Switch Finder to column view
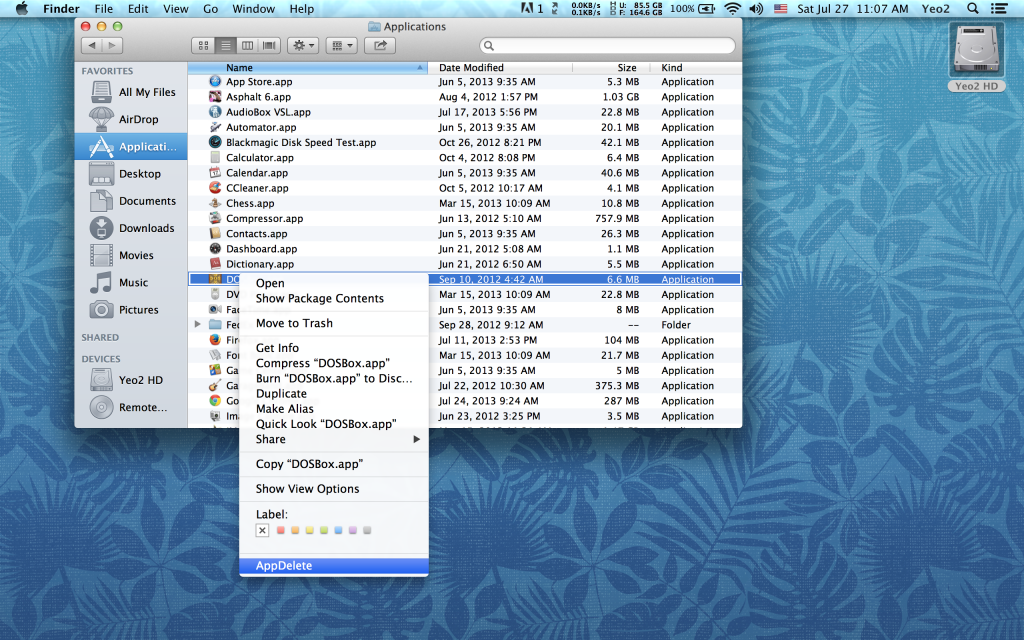 [x=247, y=46]
